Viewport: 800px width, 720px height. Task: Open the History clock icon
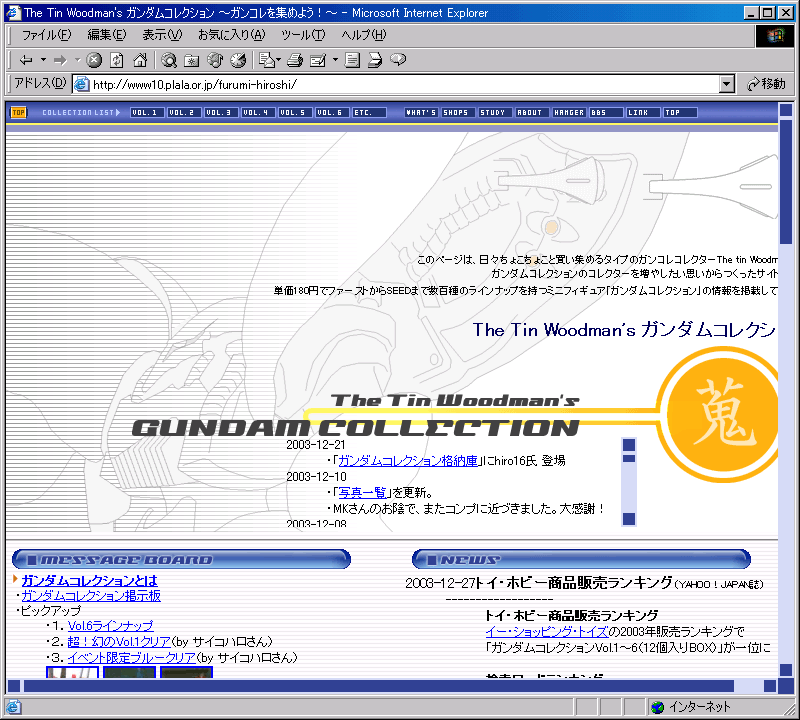[x=238, y=60]
